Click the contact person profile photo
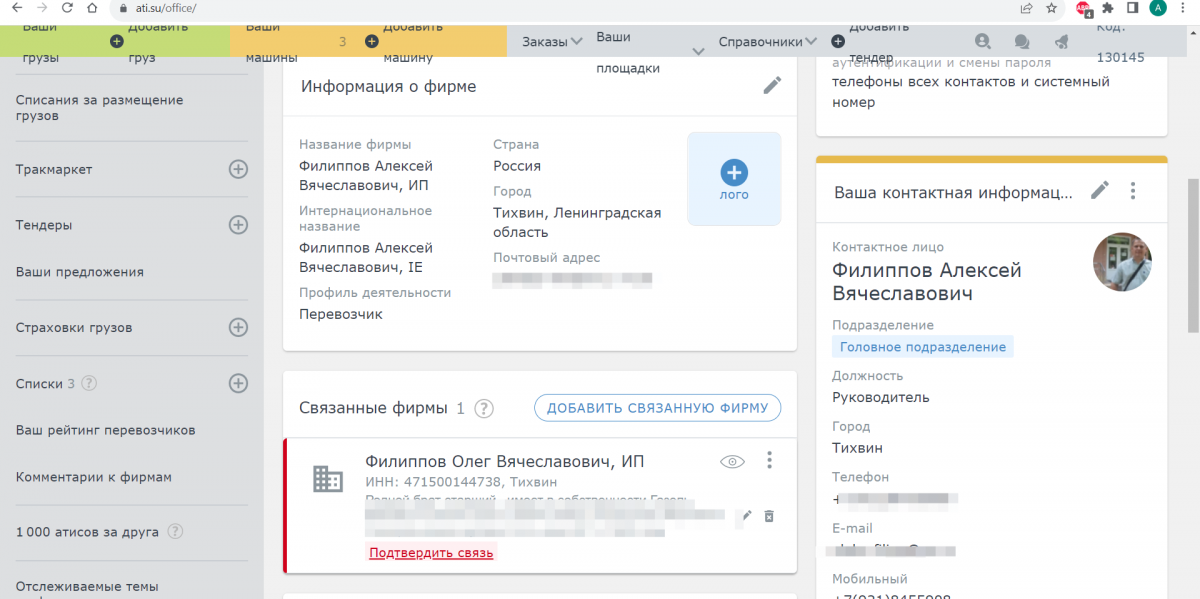The width and height of the screenshot is (1200, 599). (1122, 262)
